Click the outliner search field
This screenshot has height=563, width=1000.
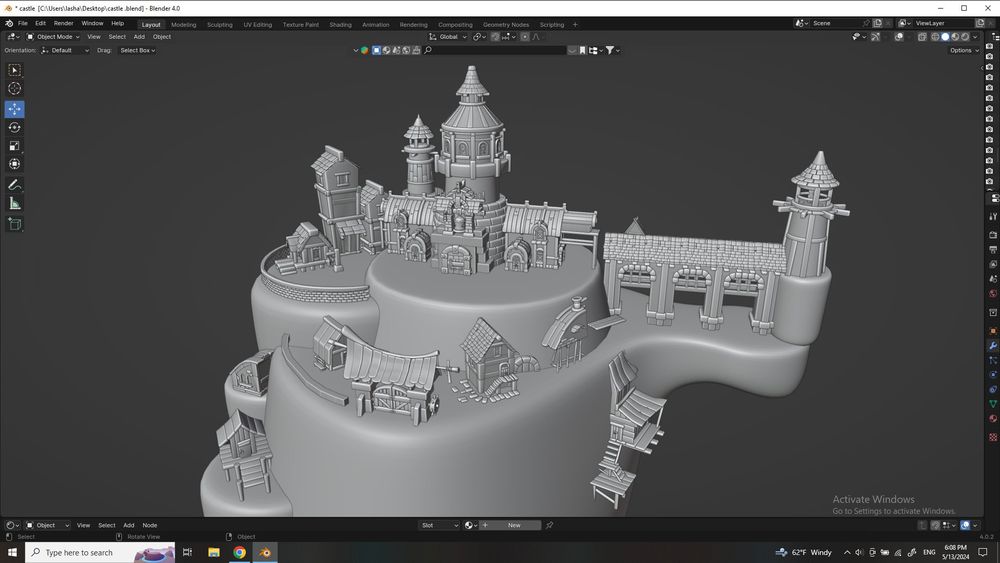[x=494, y=50]
